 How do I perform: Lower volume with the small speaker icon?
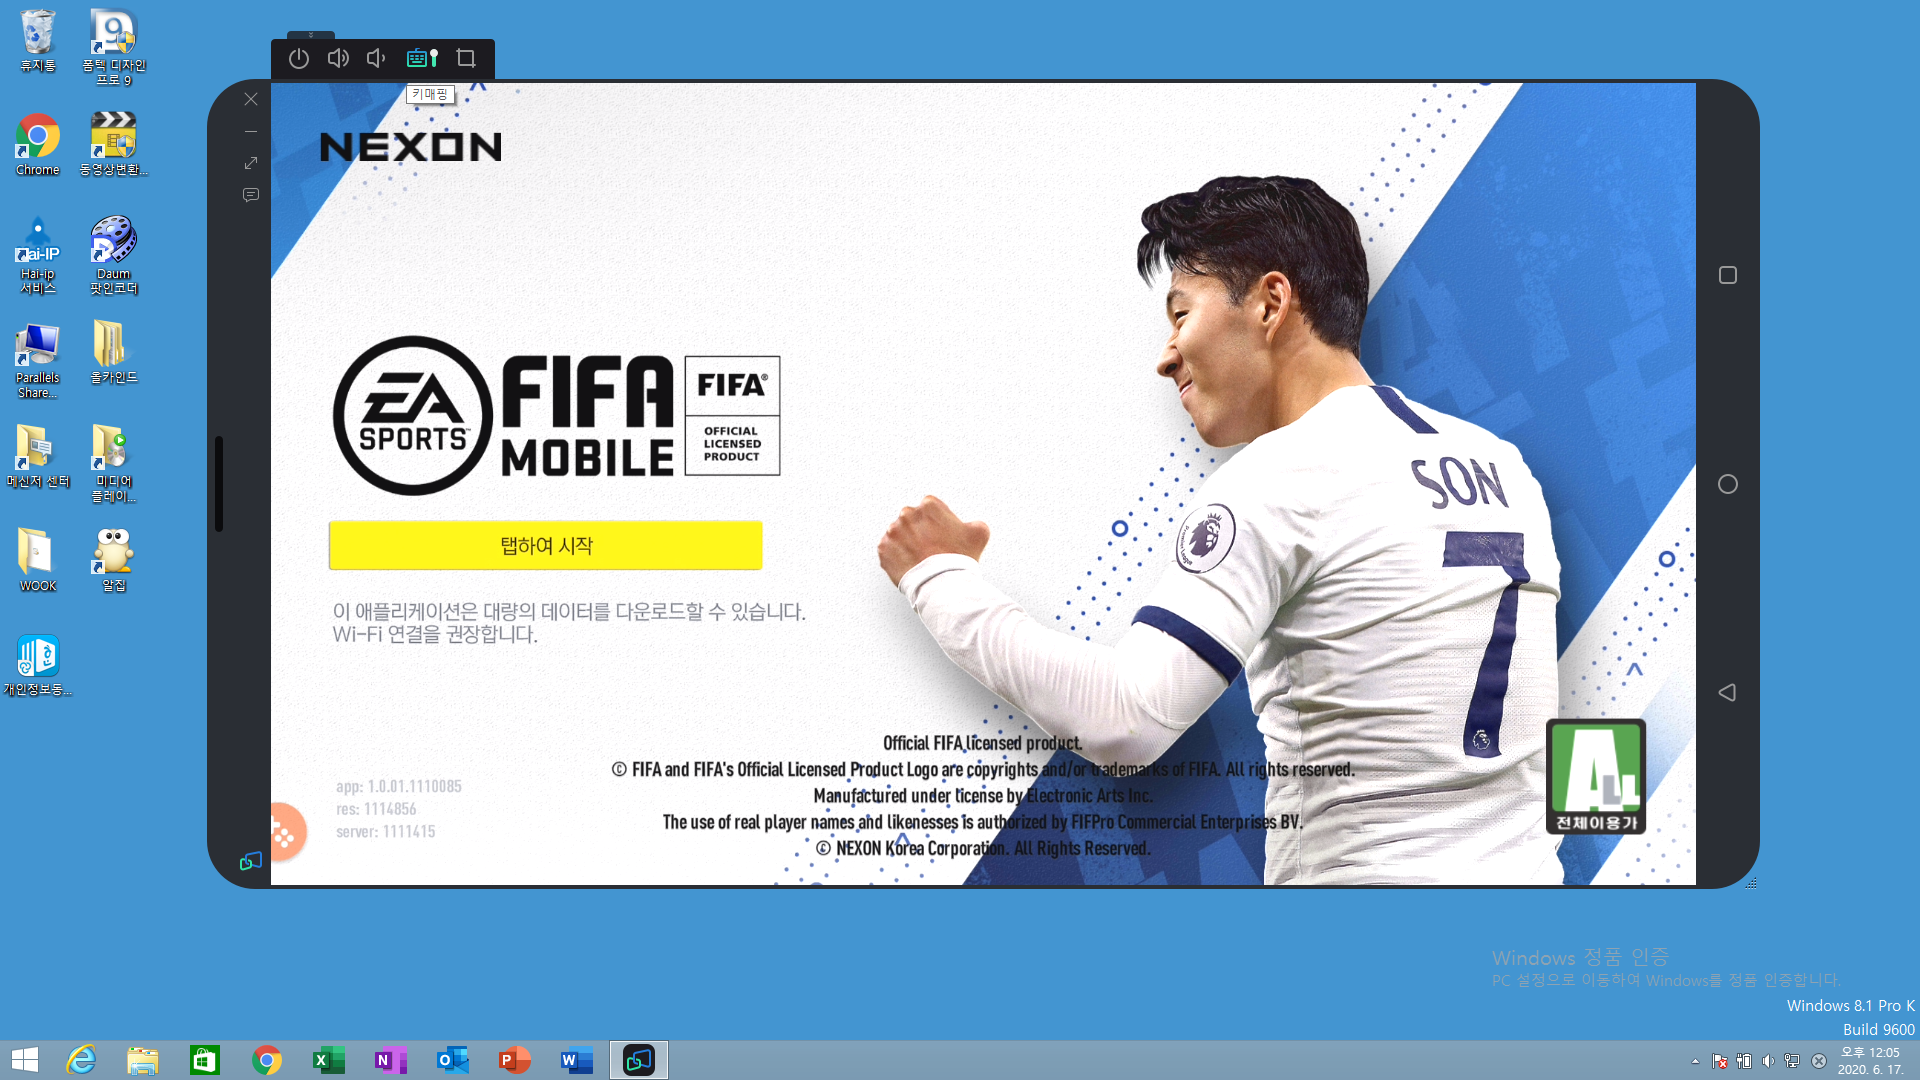(376, 59)
